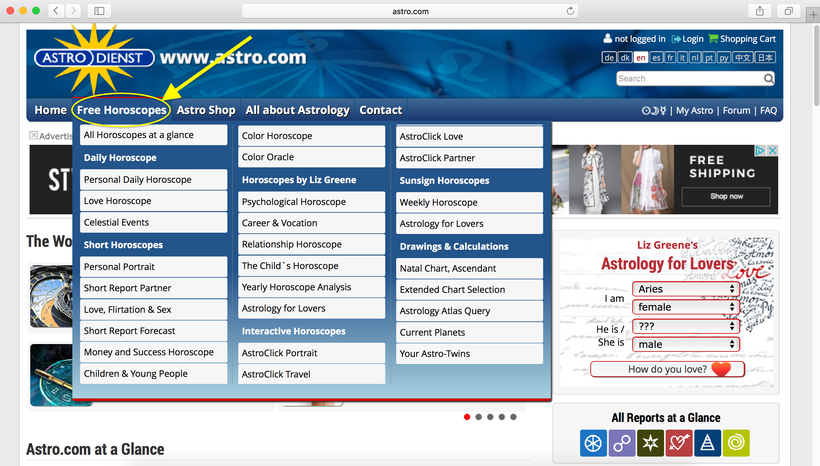
Task: Select Weekly Horoscope menu entry
Action: [469, 202]
